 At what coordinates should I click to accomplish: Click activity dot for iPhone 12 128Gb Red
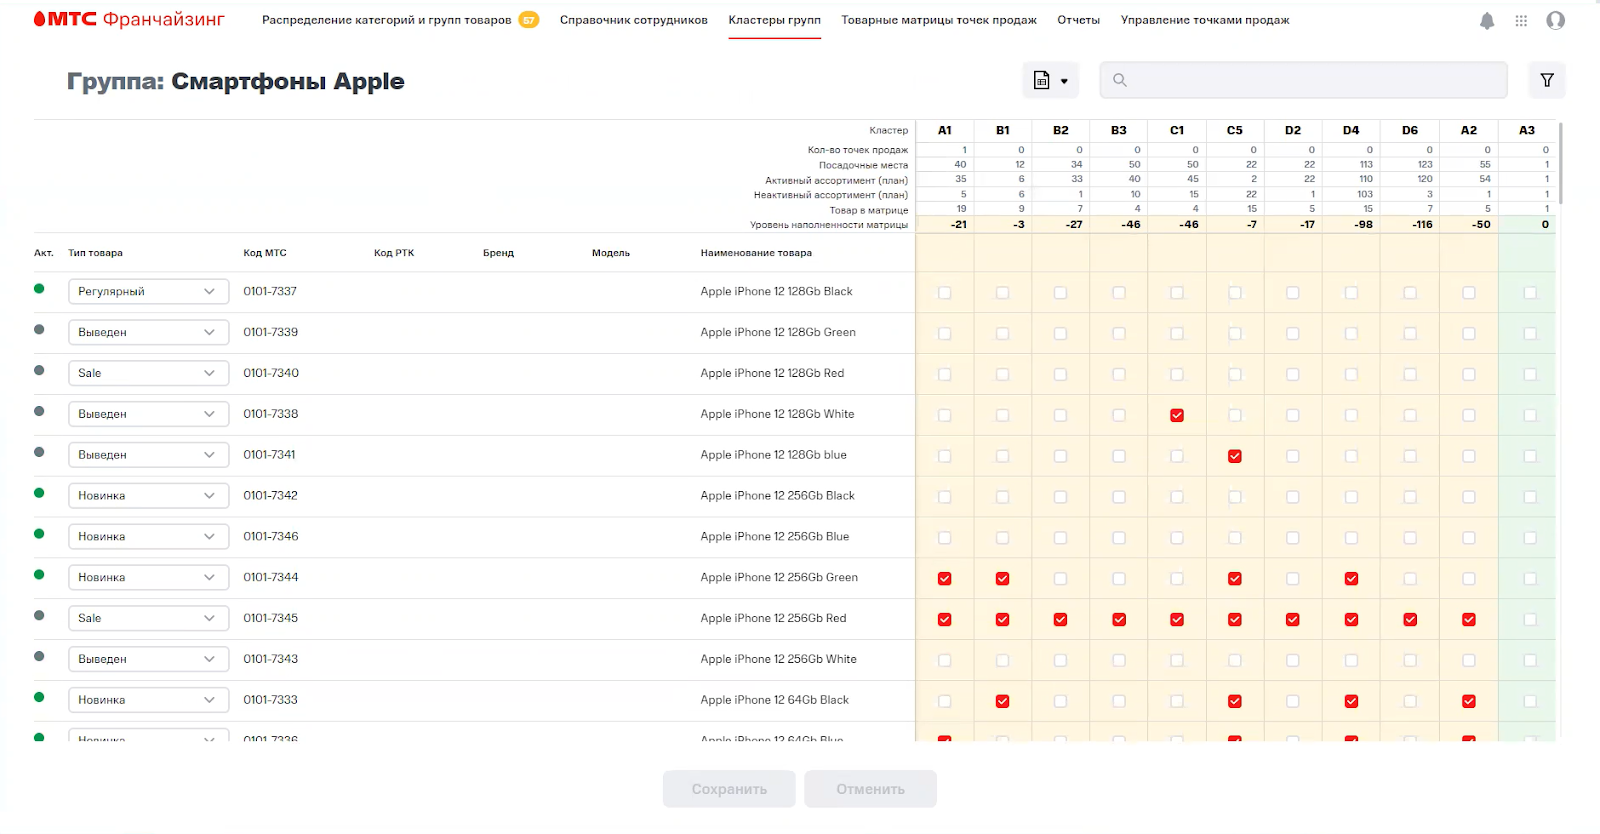[39, 370]
